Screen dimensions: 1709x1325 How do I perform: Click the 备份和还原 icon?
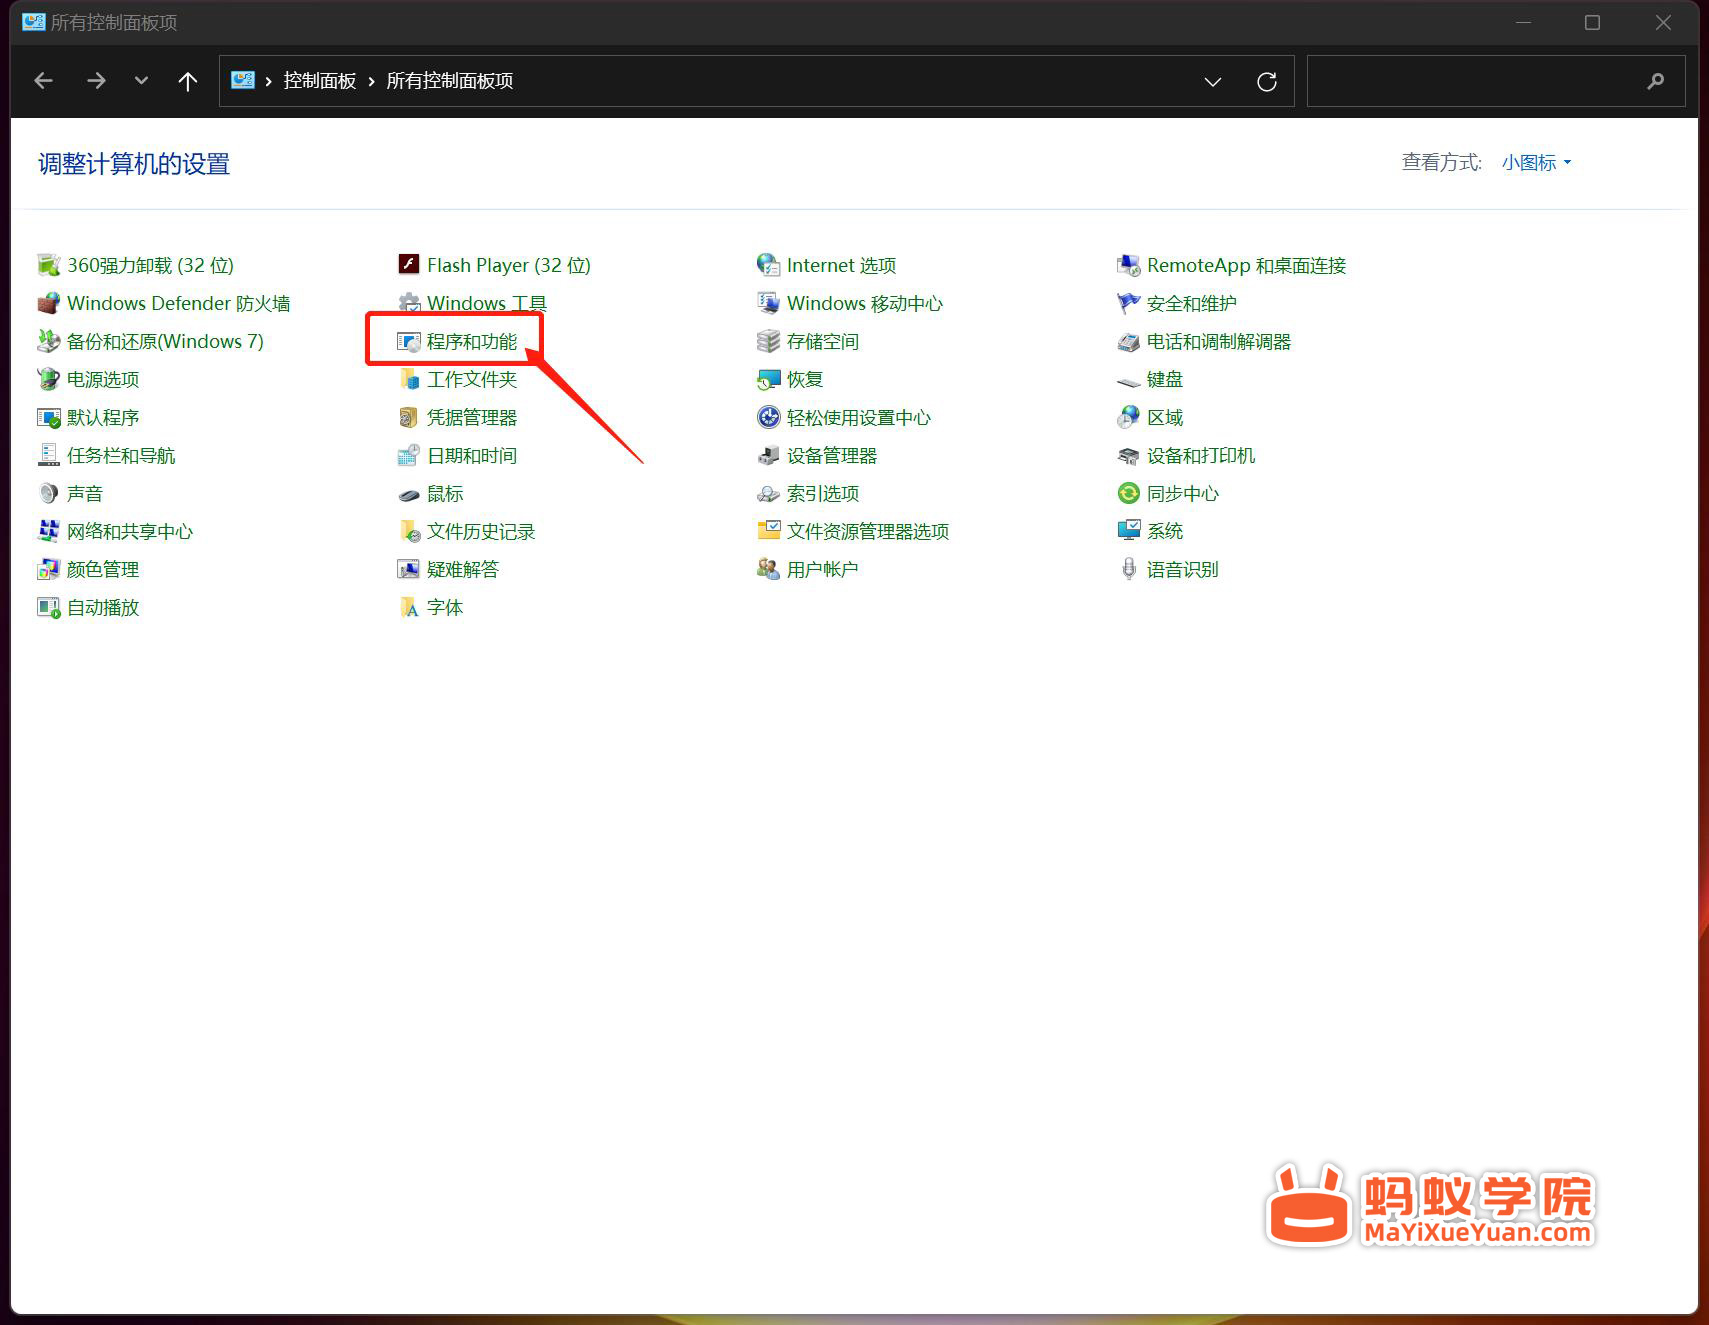[x=48, y=341]
